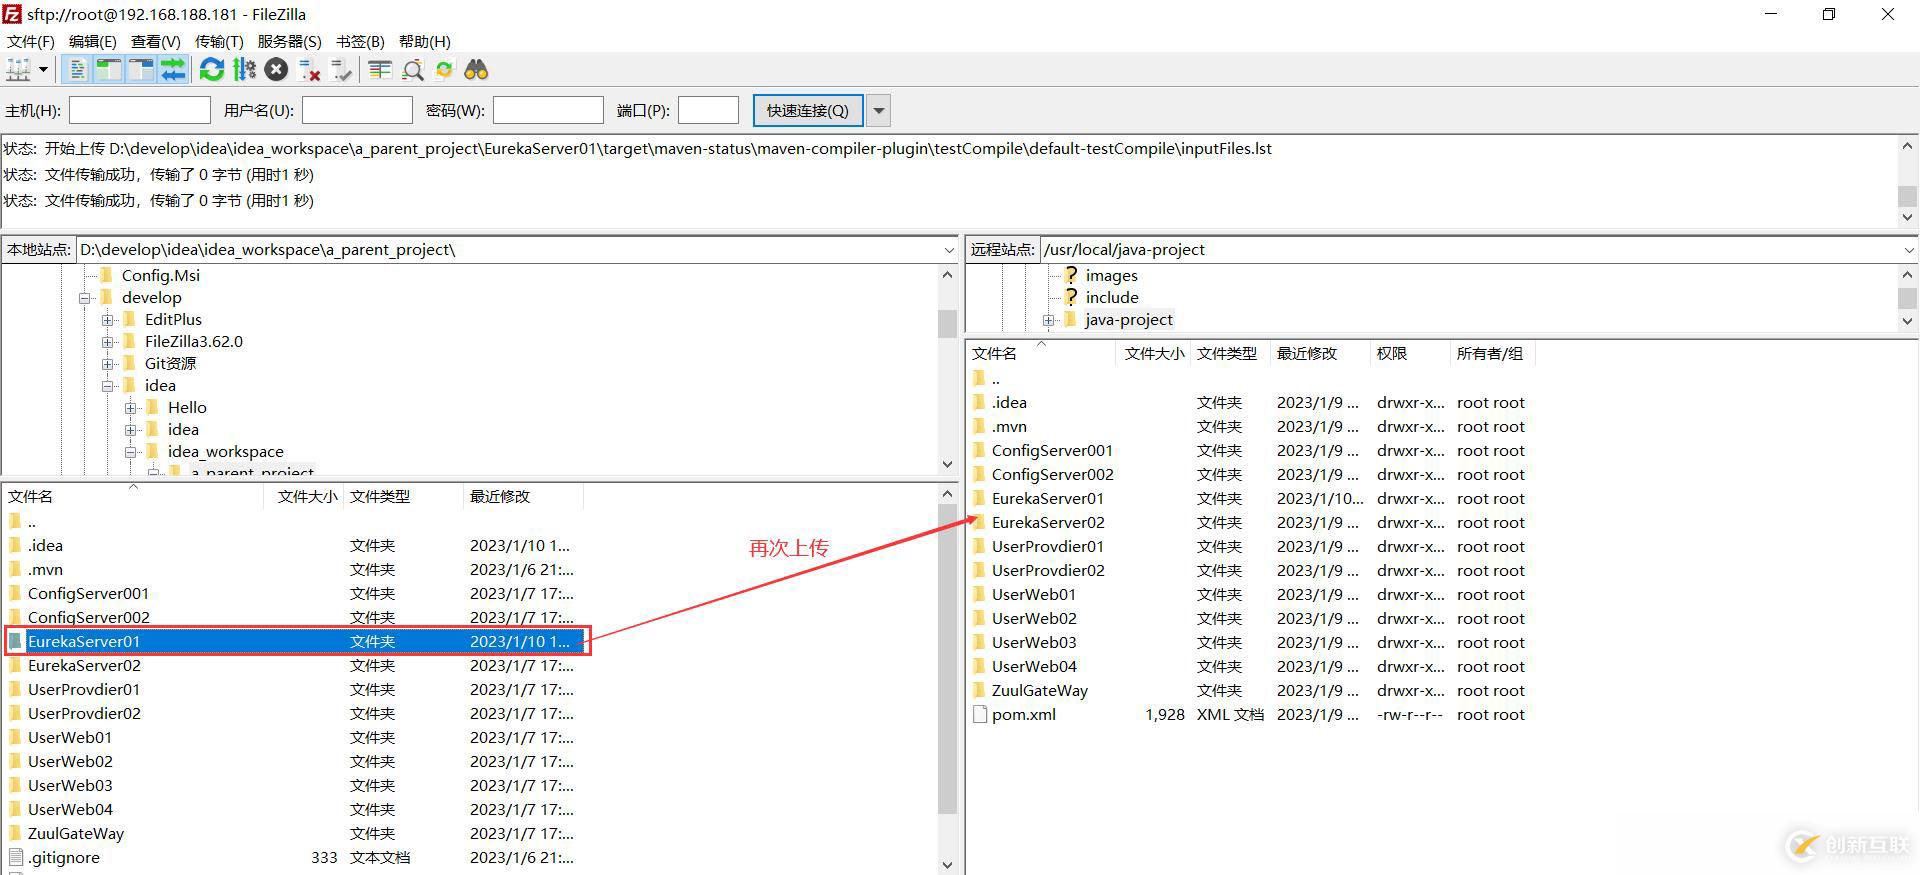Search files with binoculars icon
Viewport: 1920px width, 875px height.
point(476,70)
